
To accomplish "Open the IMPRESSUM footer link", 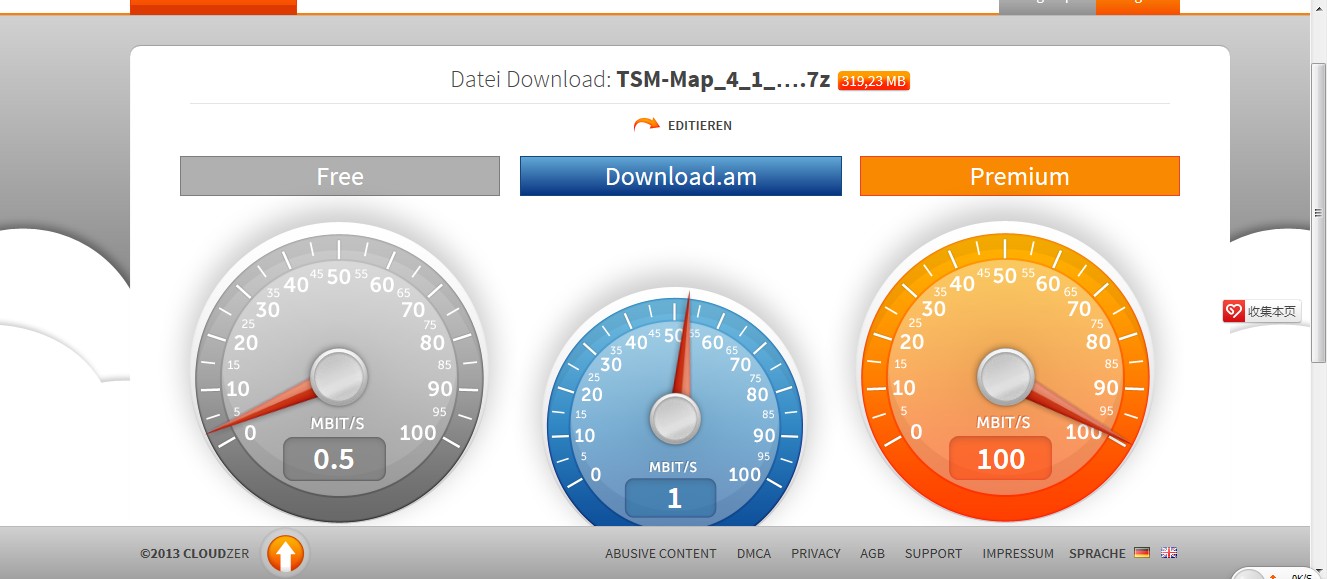I will pyautogui.click(x=1018, y=553).
